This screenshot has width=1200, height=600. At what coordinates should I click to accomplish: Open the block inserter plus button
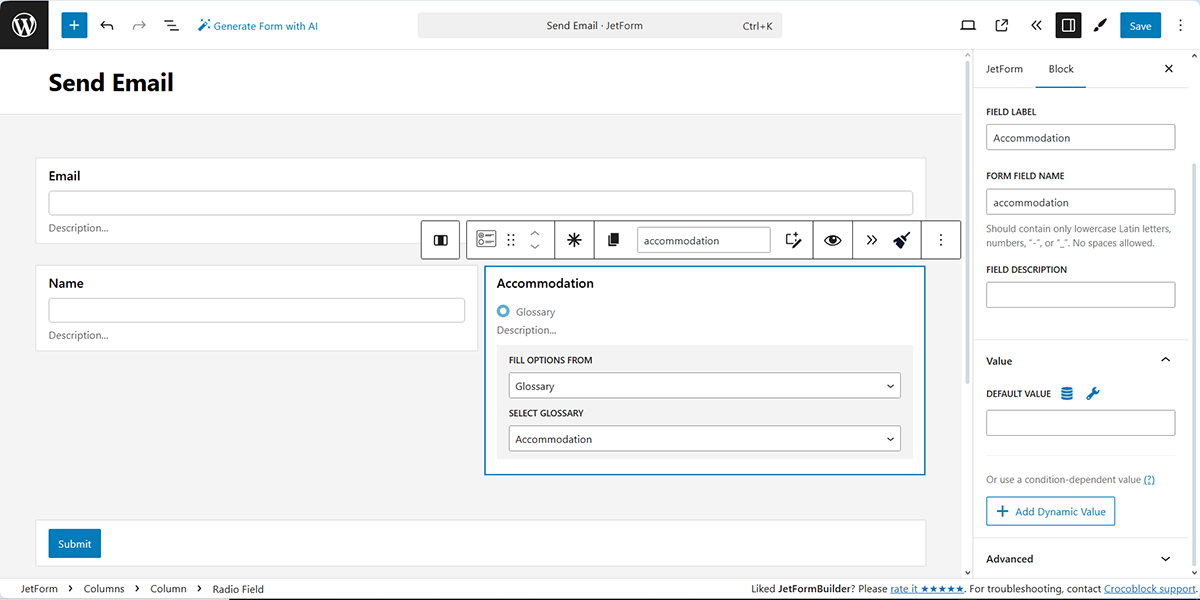pos(74,25)
